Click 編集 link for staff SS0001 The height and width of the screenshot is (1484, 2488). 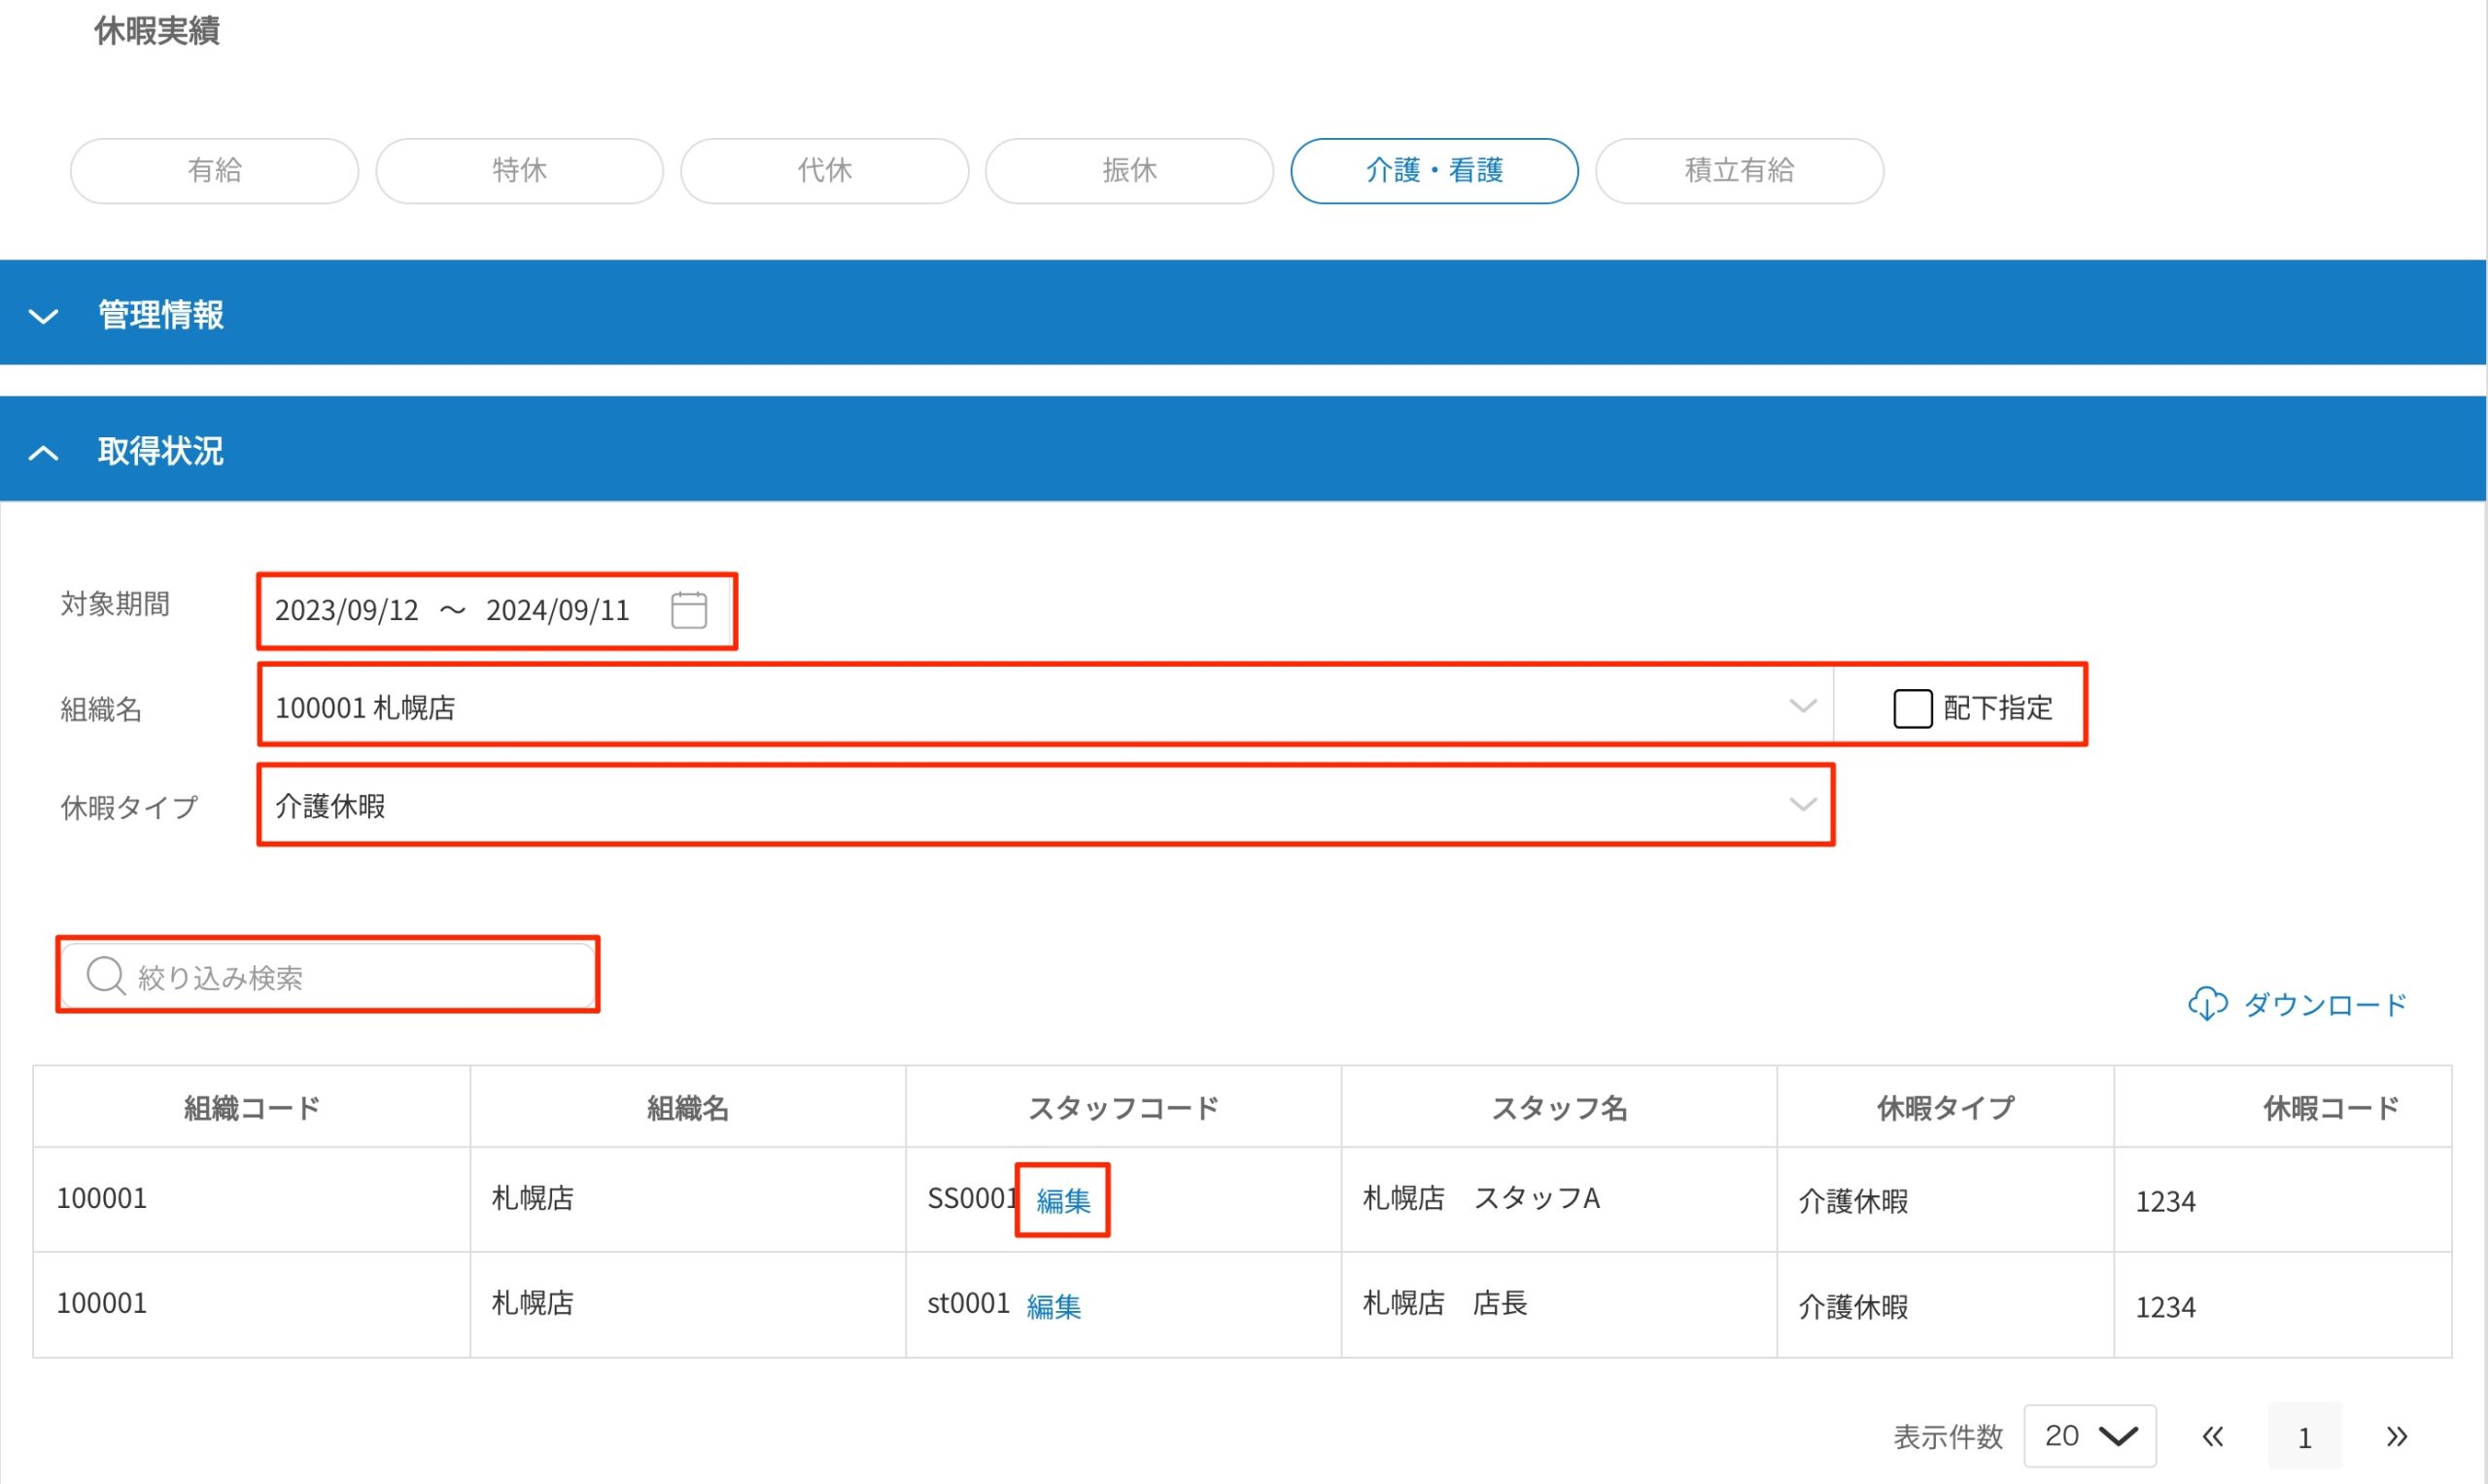(x=1062, y=1200)
